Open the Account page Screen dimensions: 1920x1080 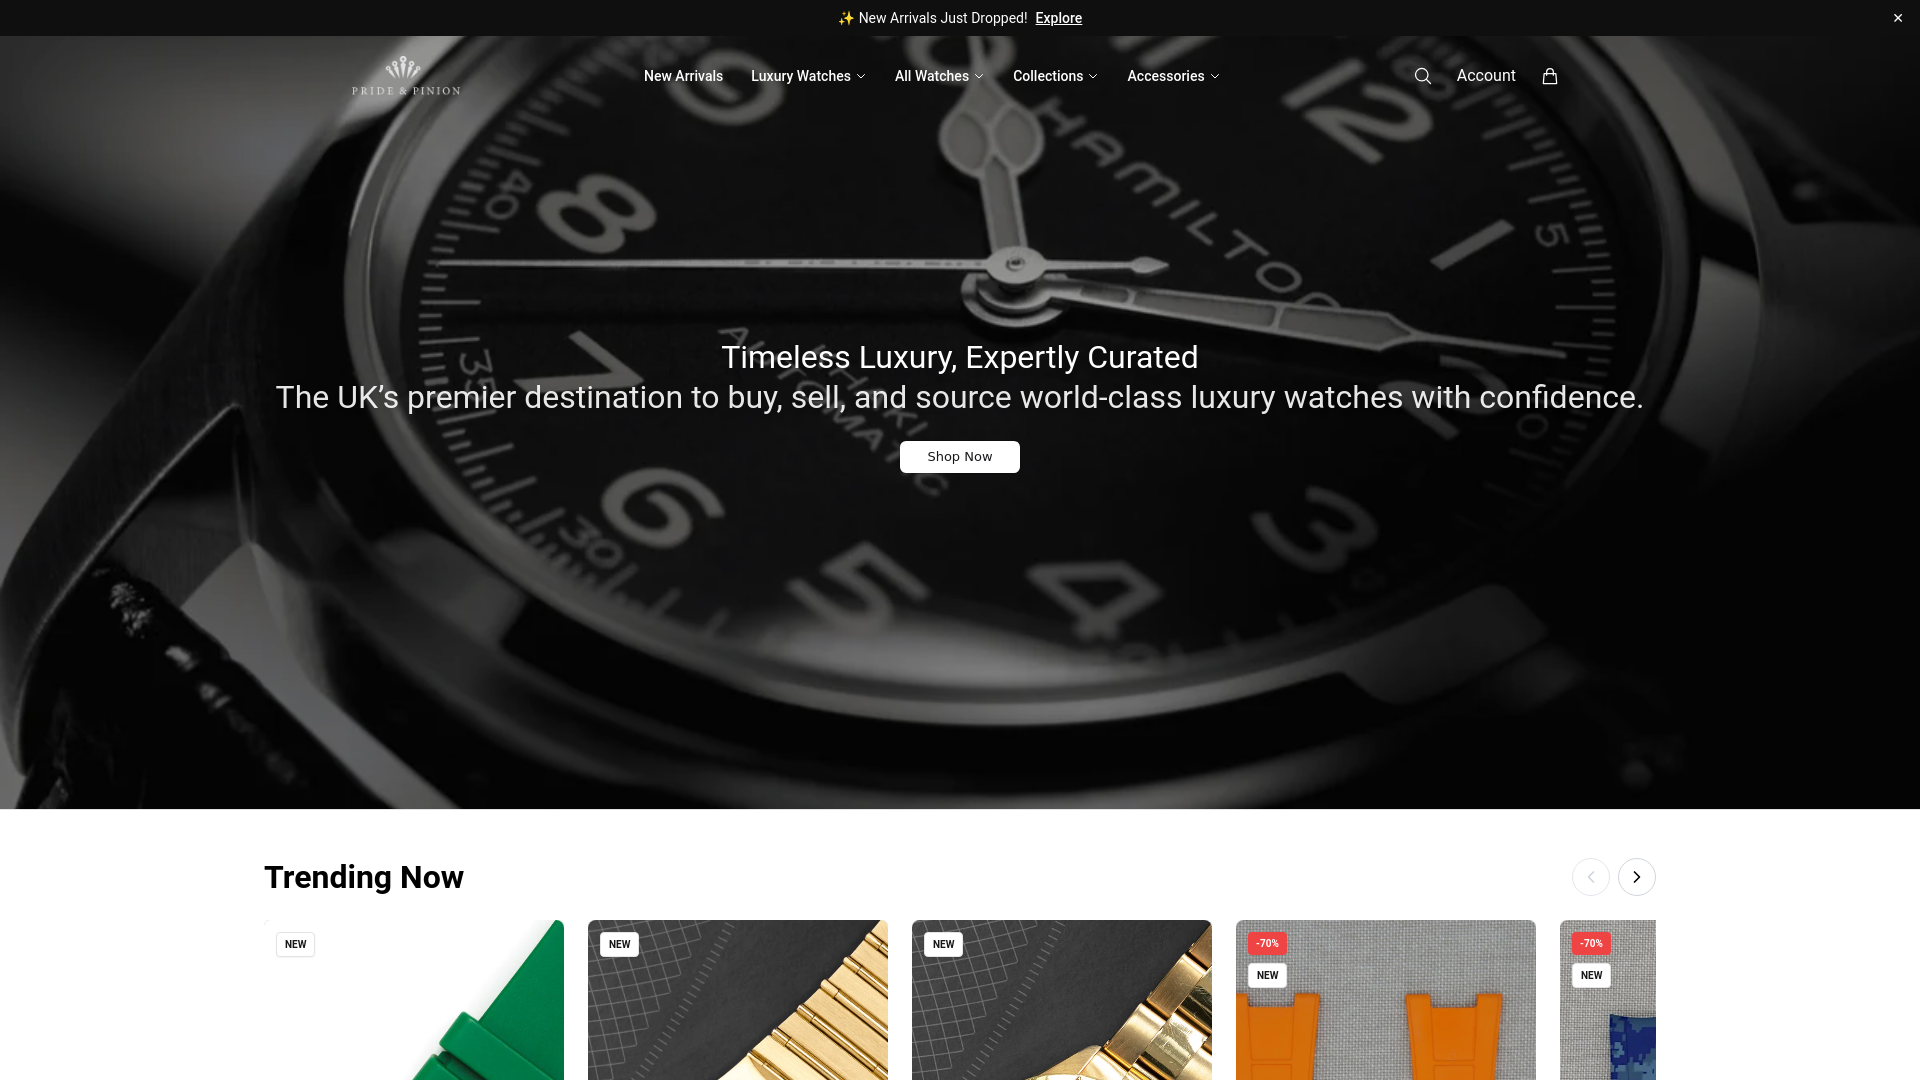click(1486, 76)
